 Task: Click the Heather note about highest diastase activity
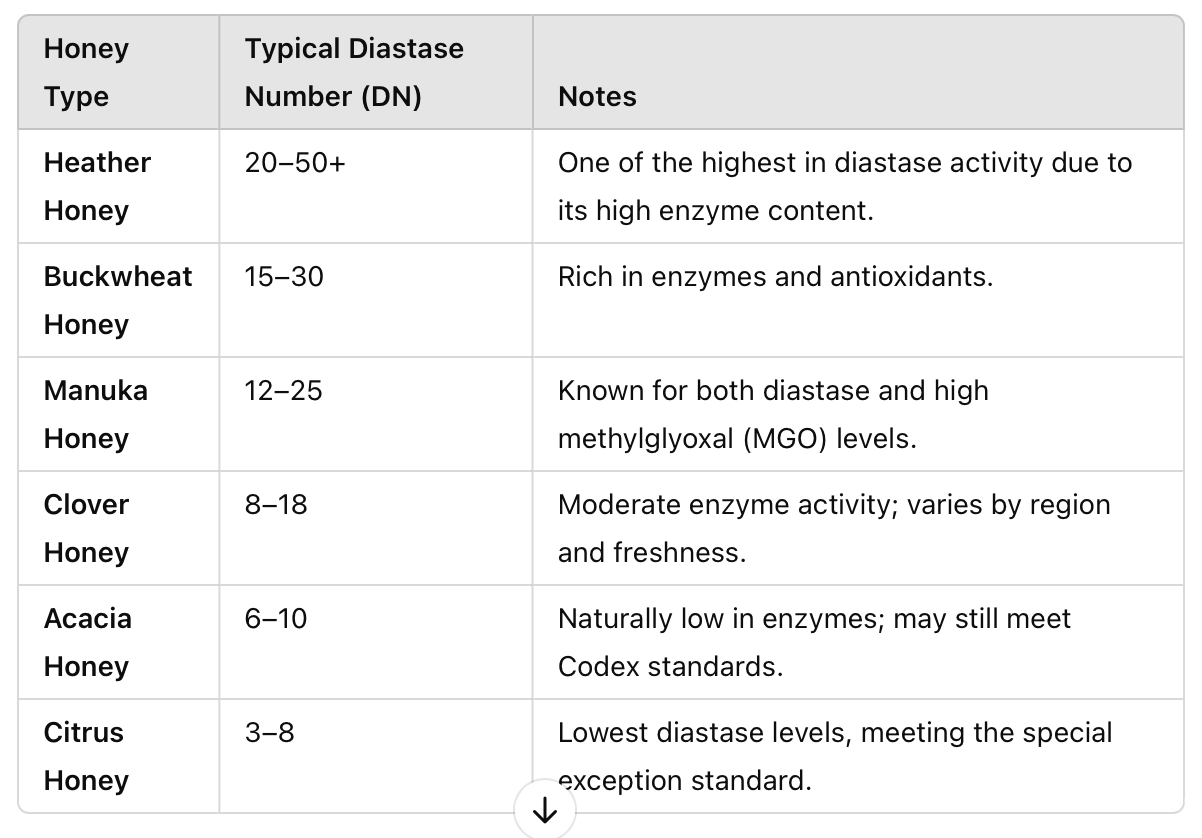pos(844,186)
